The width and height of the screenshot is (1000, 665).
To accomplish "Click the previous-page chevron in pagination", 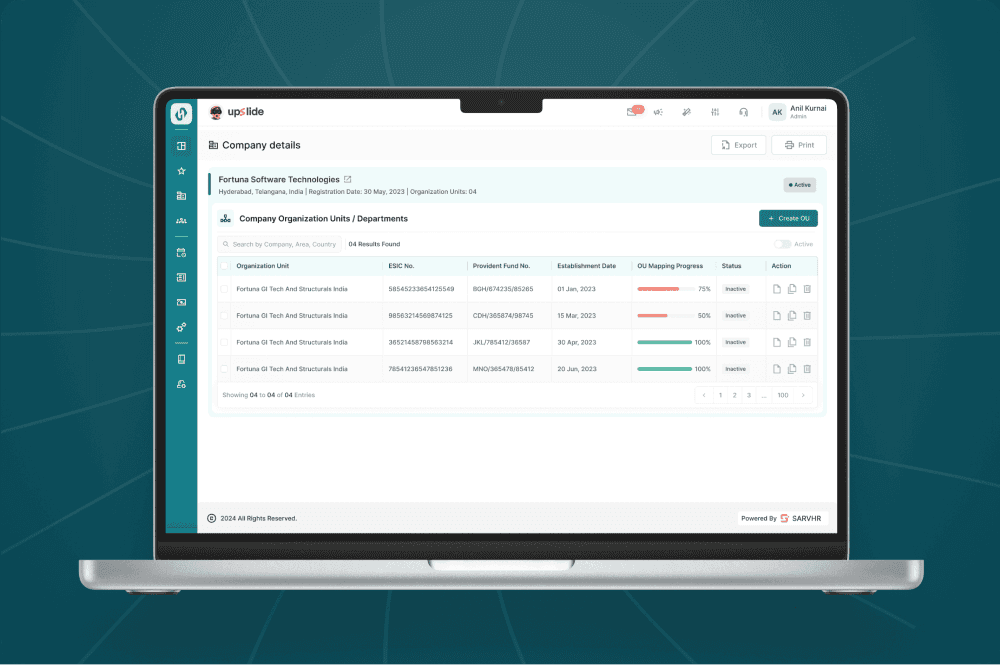I will [x=704, y=395].
